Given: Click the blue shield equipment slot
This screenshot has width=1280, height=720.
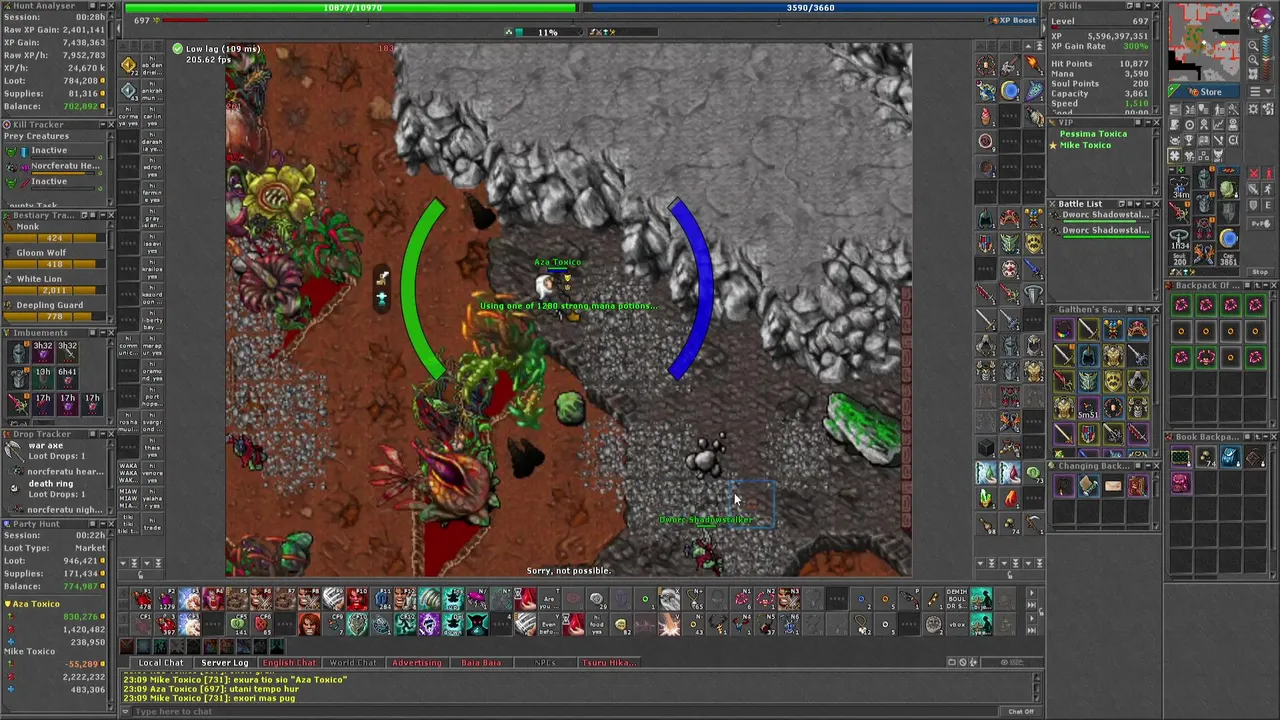Looking at the screenshot, I should coord(1229,238).
